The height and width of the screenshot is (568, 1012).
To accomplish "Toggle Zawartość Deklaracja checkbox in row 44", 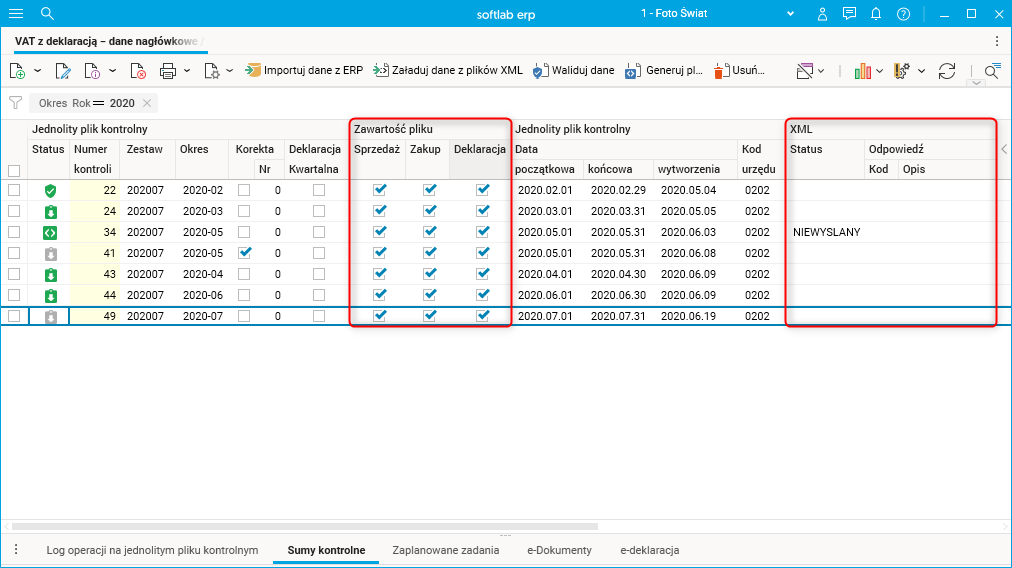I will click(x=482, y=294).
